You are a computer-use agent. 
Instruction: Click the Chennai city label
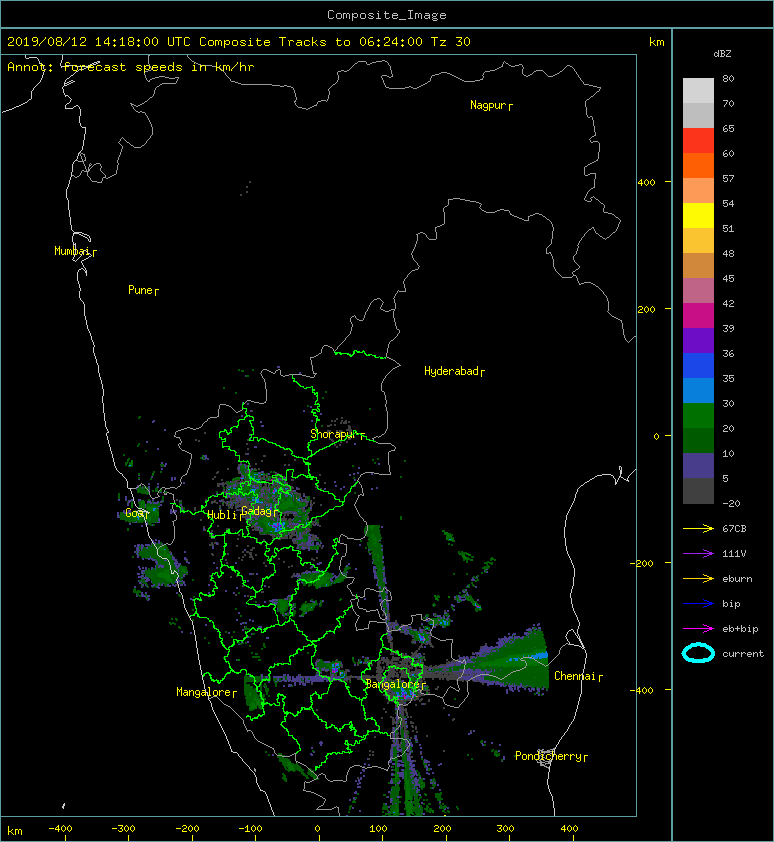point(576,676)
